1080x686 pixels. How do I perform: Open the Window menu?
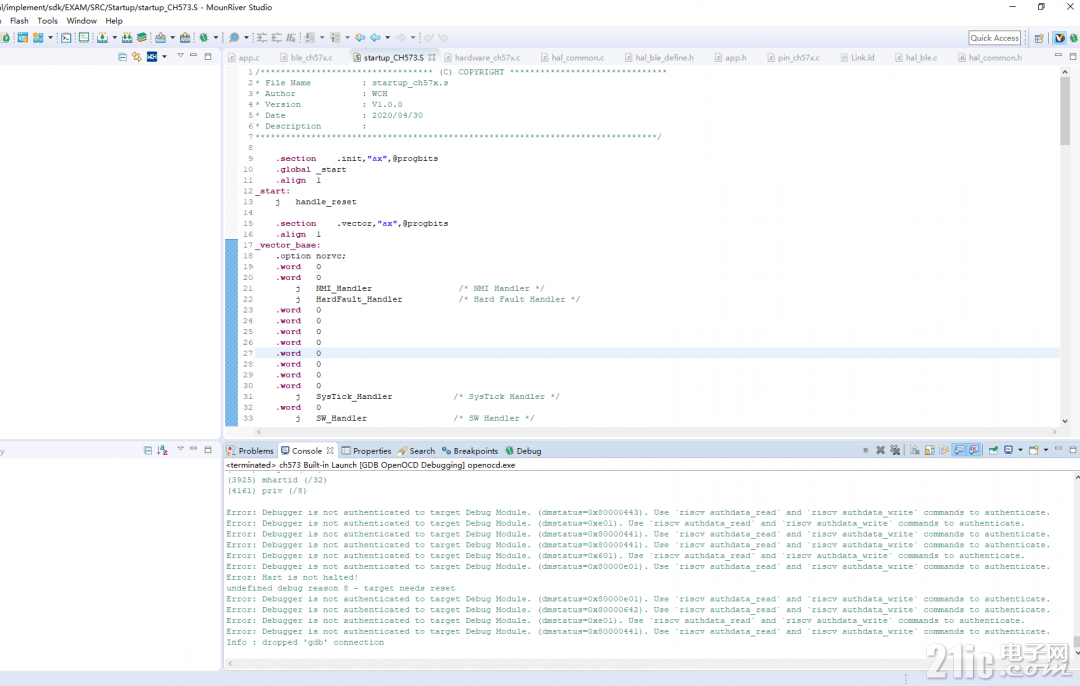click(x=81, y=21)
